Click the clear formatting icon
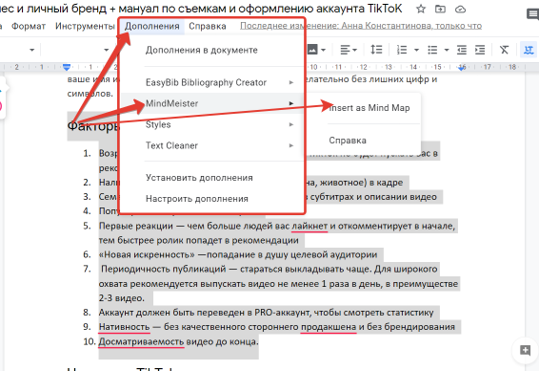 click(x=504, y=50)
